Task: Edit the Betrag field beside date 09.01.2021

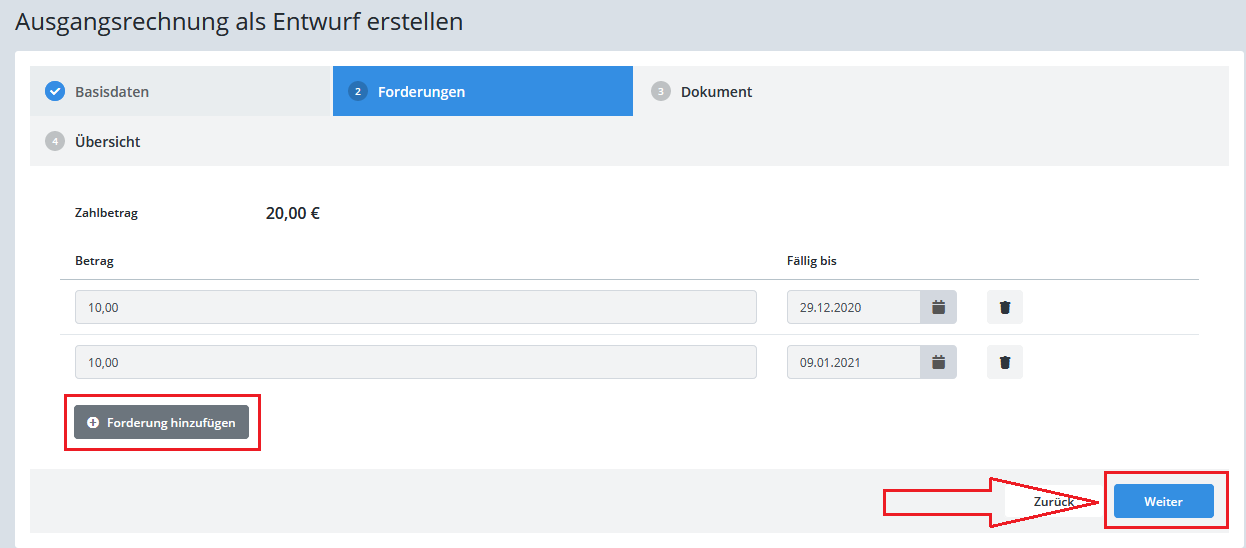Action: point(416,362)
